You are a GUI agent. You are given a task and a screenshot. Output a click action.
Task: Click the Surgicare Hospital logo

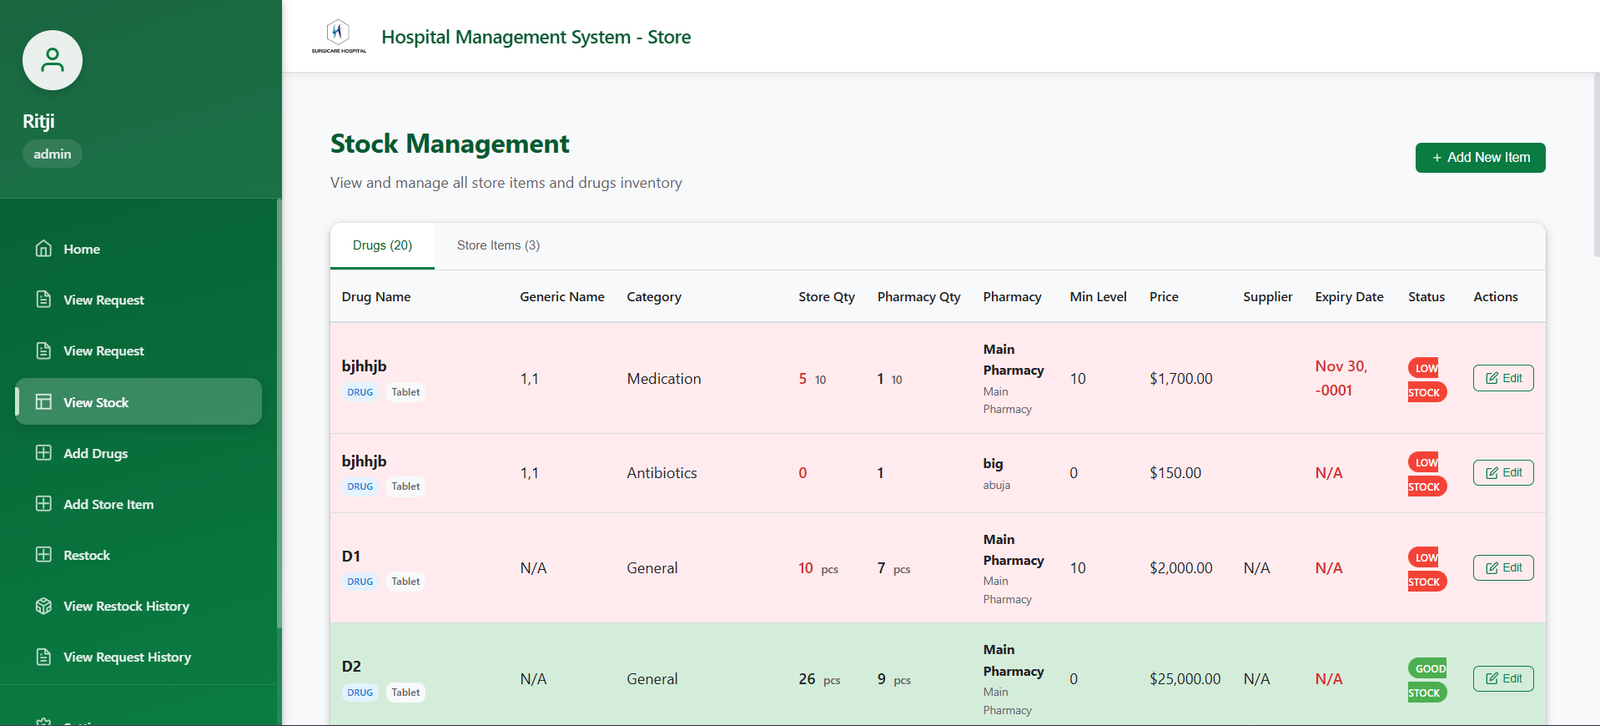tap(339, 36)
